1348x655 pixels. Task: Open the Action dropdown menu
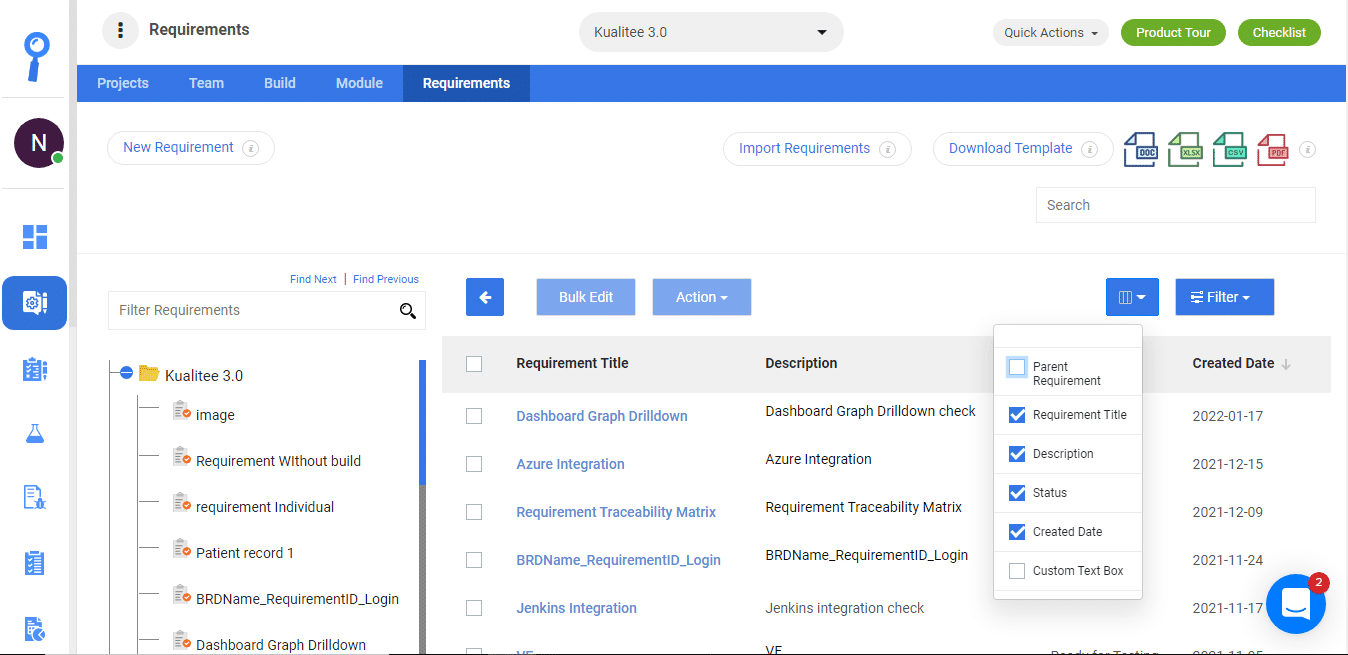pos(701,296)
